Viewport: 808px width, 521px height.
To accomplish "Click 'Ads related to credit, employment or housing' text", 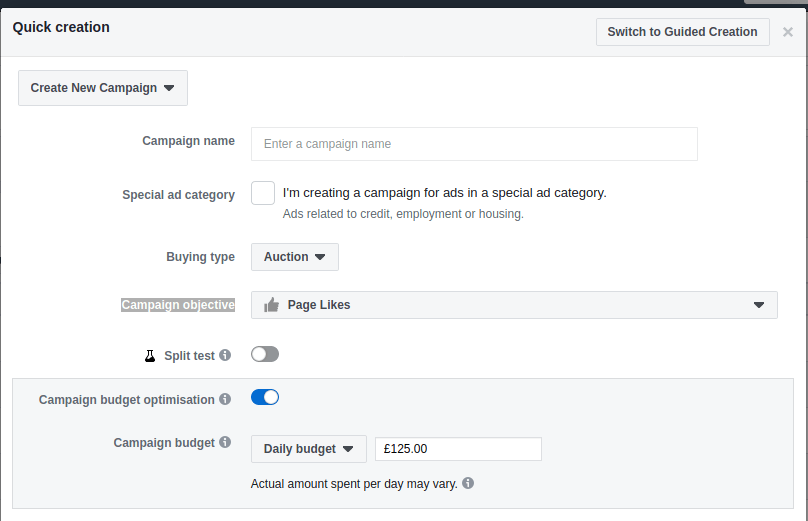I will 403,214.
